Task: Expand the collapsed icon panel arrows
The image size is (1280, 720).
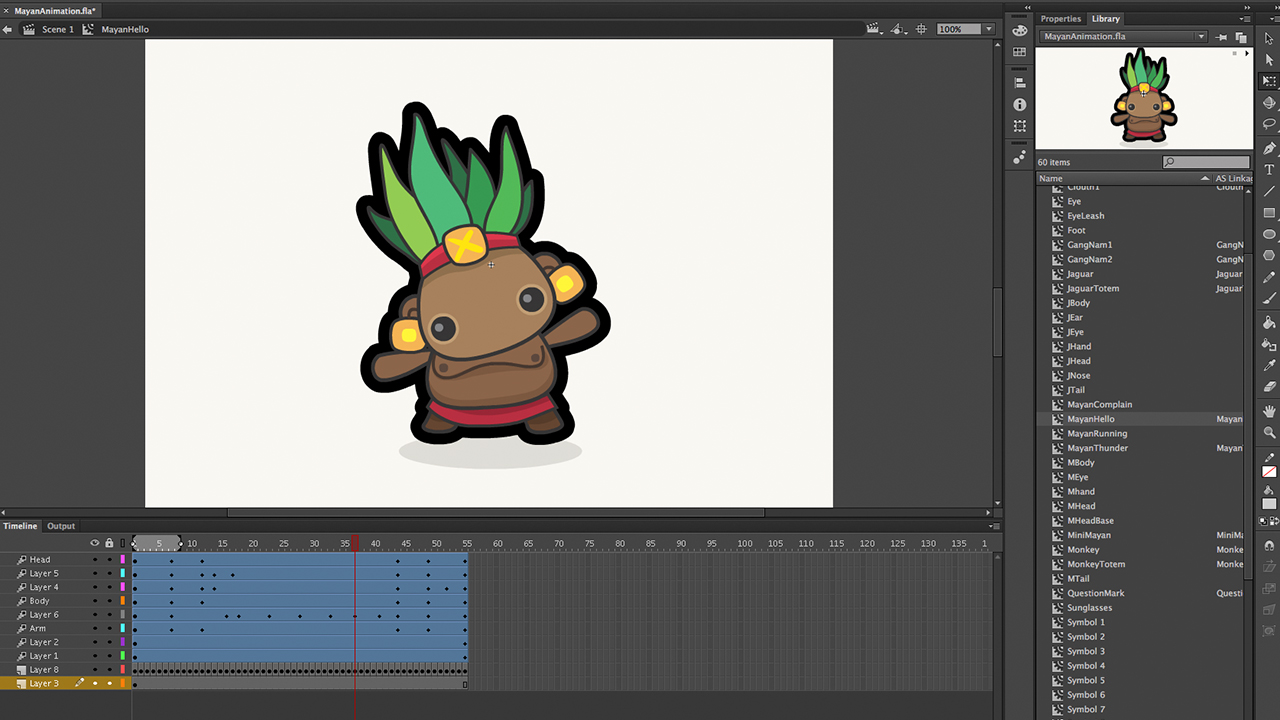Action: [1027, 6]
